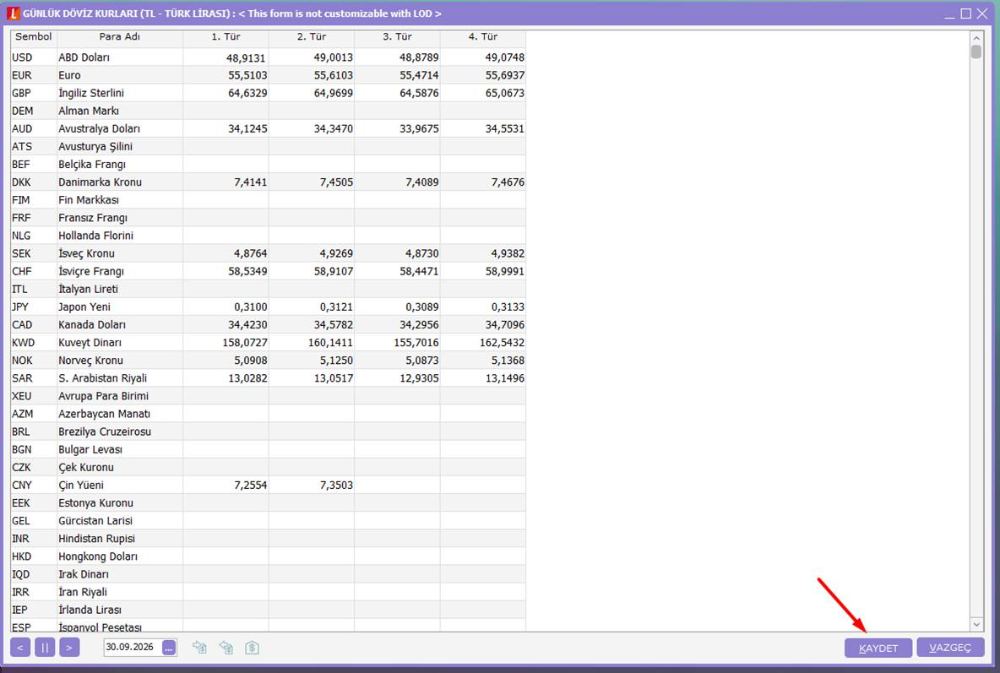1000x673 pixels.
Task: Select the SAR 1. Tür value 13,0282
Action: pyautogui.click(x=247, y=379)
